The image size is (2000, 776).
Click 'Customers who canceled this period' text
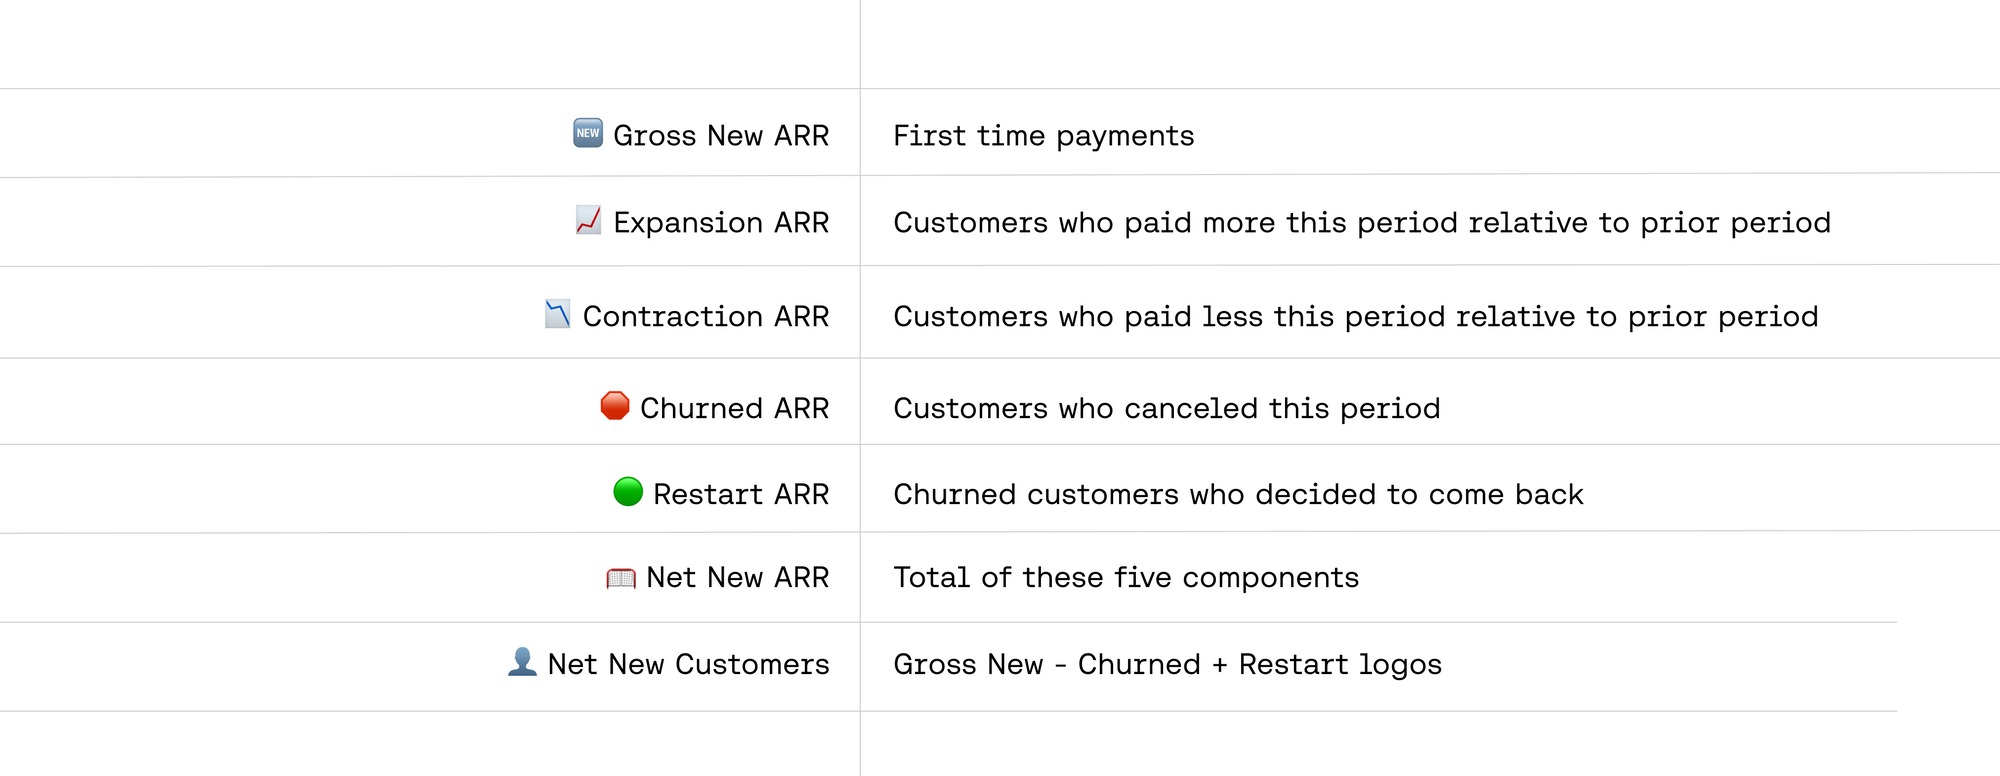(x=1167, y=409)
